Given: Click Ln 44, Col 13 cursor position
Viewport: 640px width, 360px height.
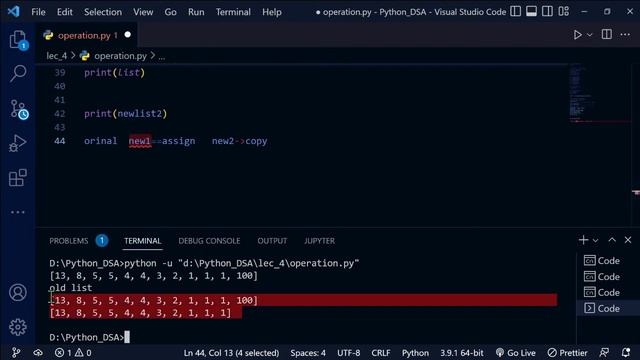Looking at the screenshot, I should click(x=231, y=353).
